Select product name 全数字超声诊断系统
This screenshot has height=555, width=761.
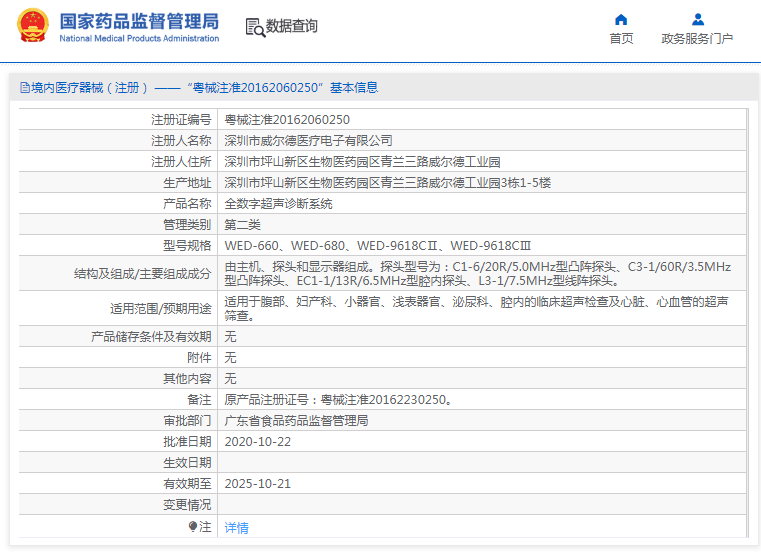pos(278,204)
